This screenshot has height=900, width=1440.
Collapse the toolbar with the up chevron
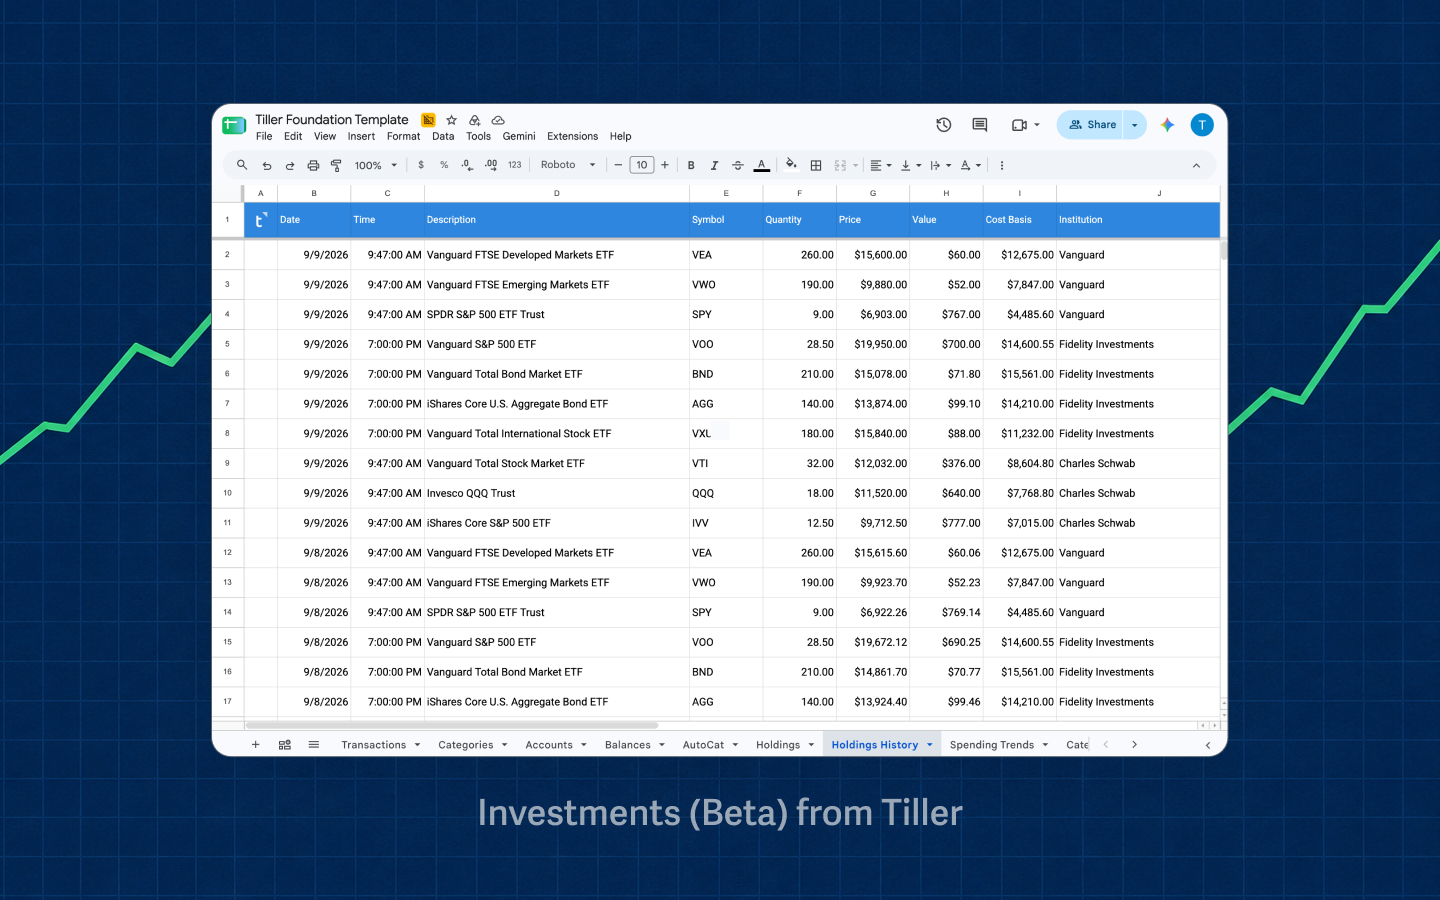click(1196, 165)
